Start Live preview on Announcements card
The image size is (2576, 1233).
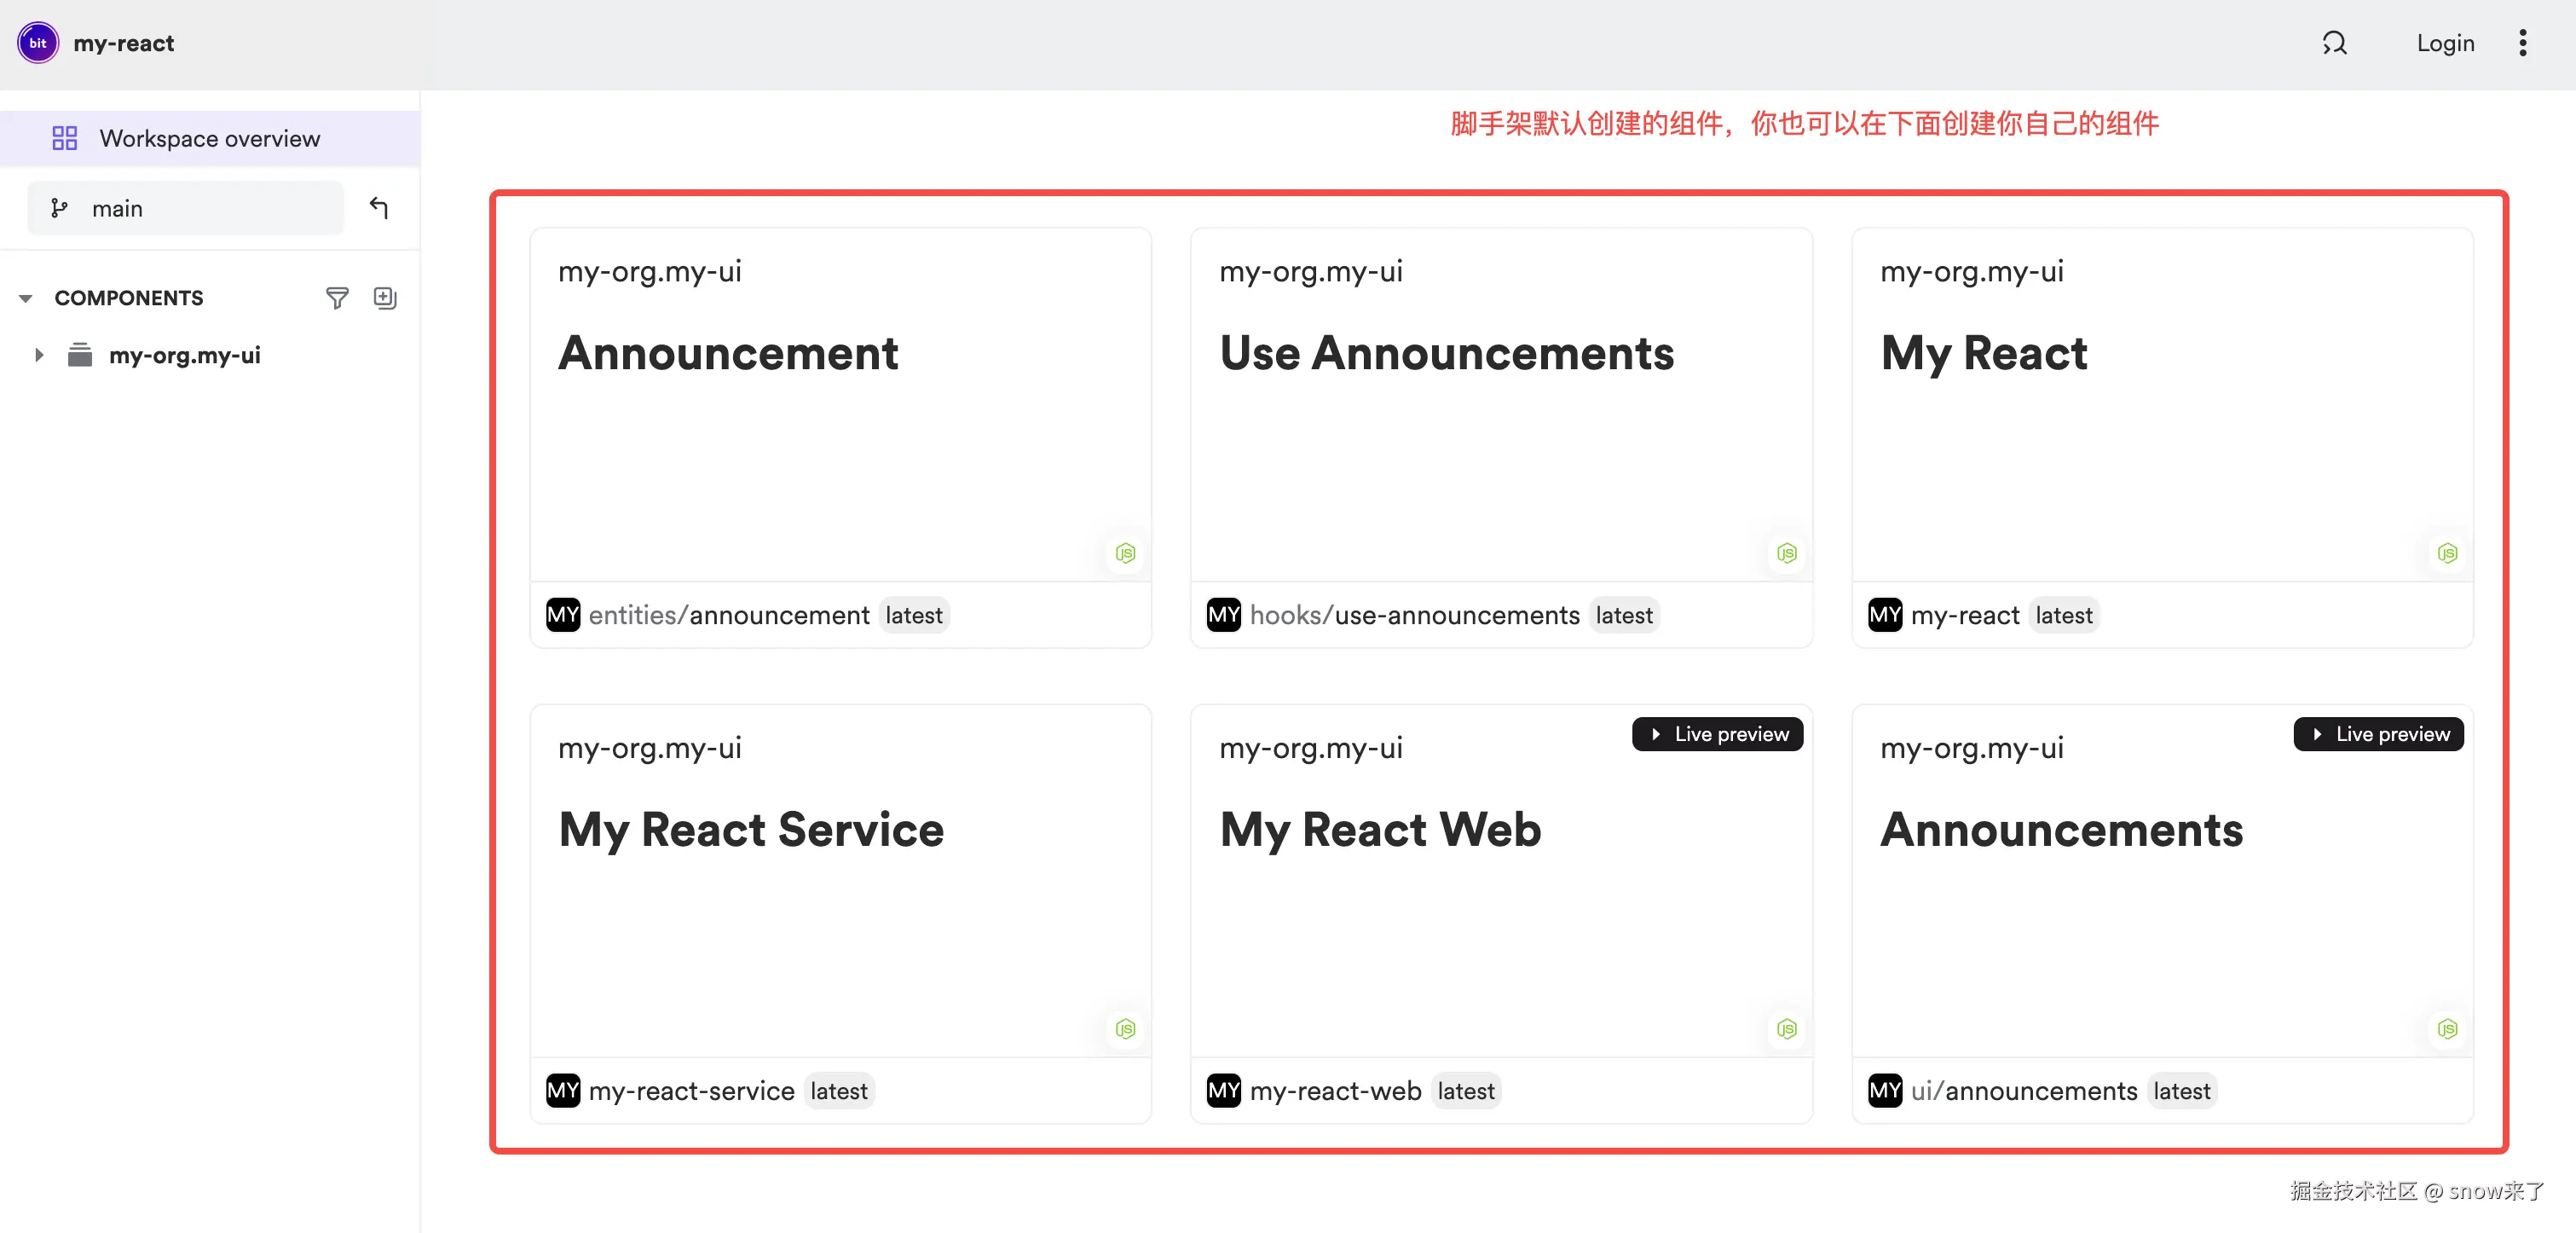(2378, 734)
